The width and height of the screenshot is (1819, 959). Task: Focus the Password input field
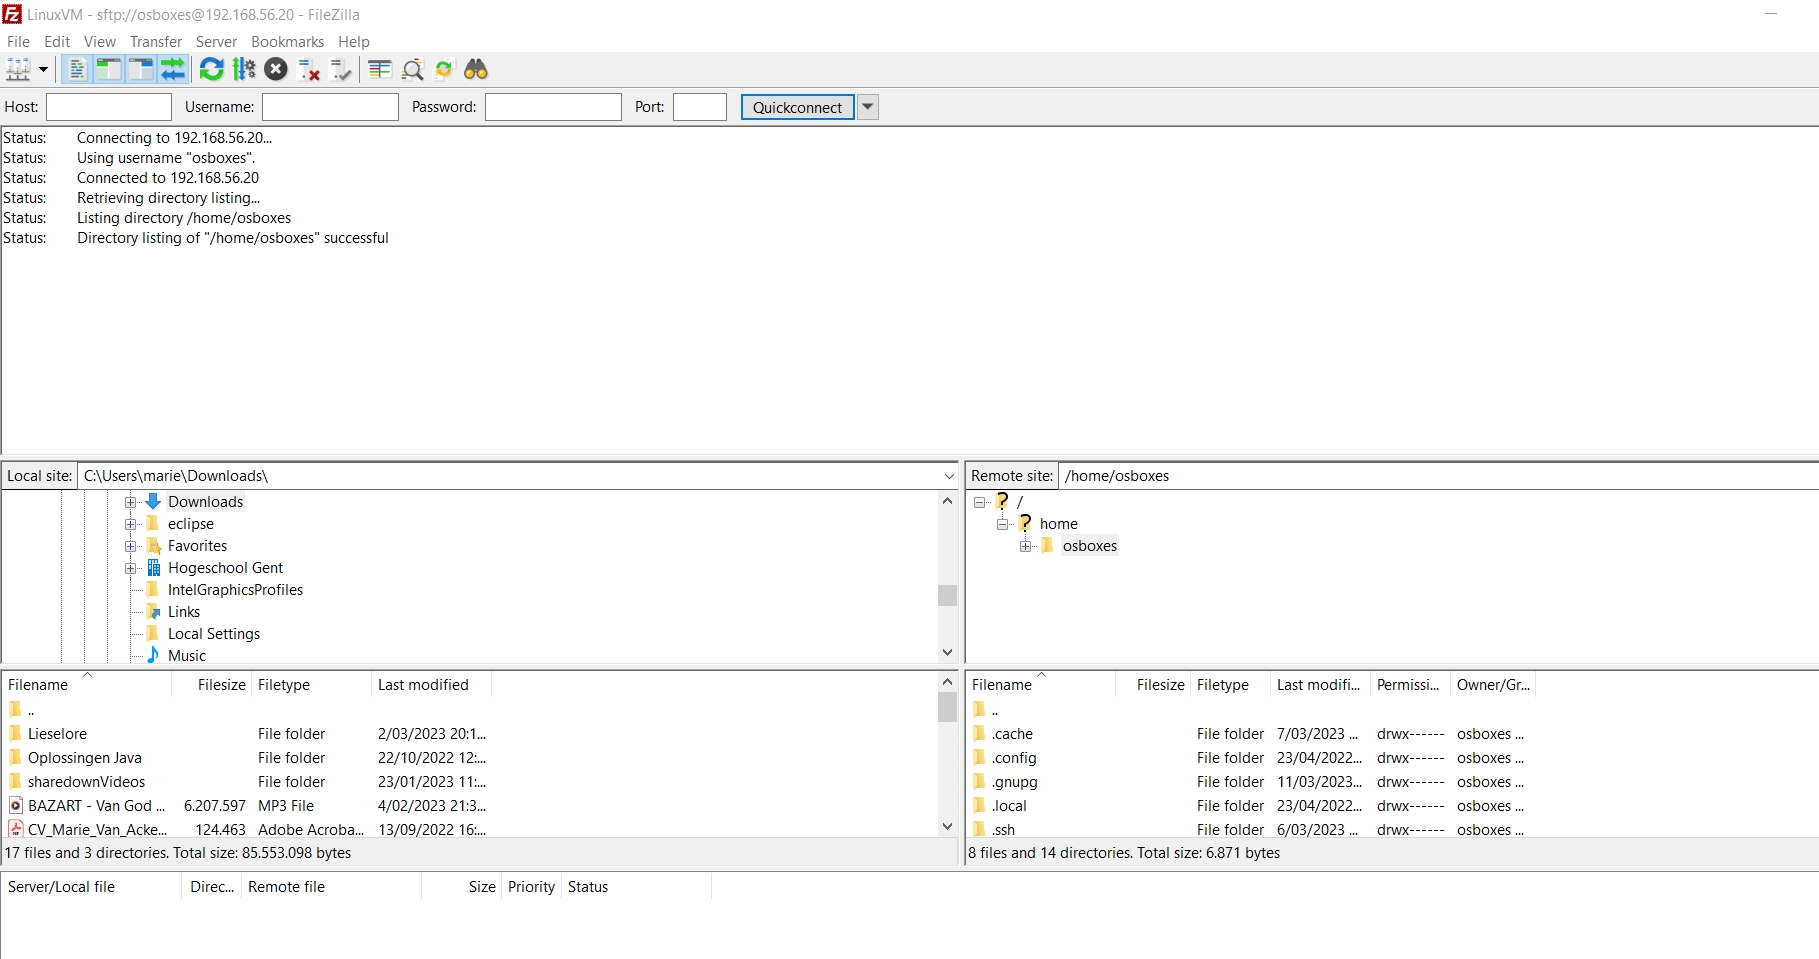[553, 107]
